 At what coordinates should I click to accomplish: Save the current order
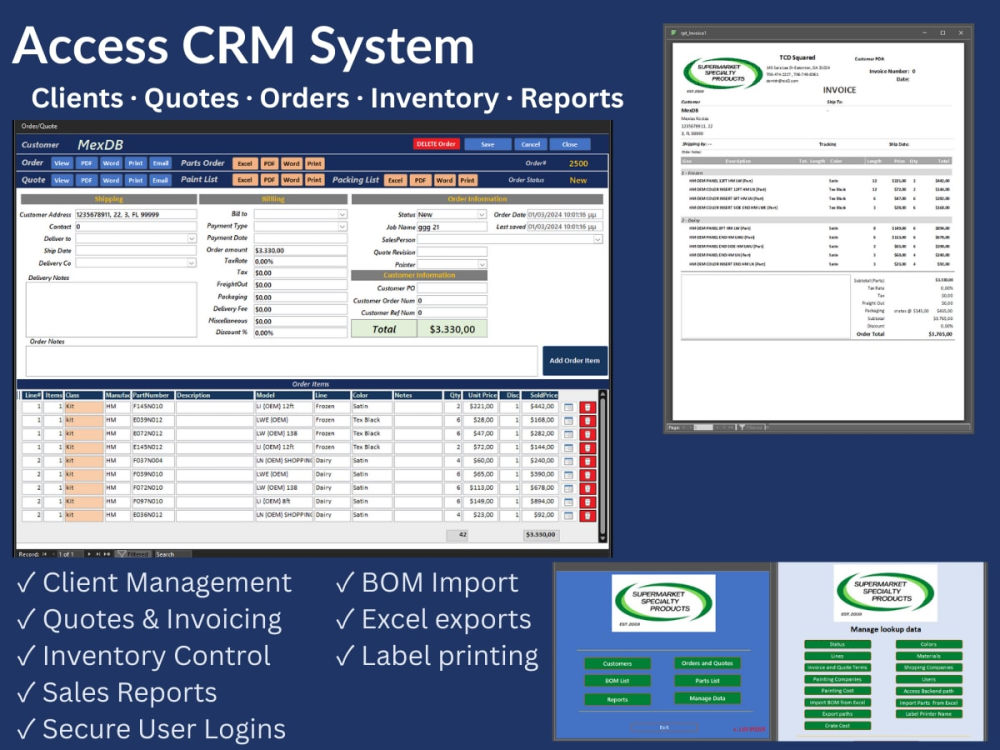tap(488, 144)
